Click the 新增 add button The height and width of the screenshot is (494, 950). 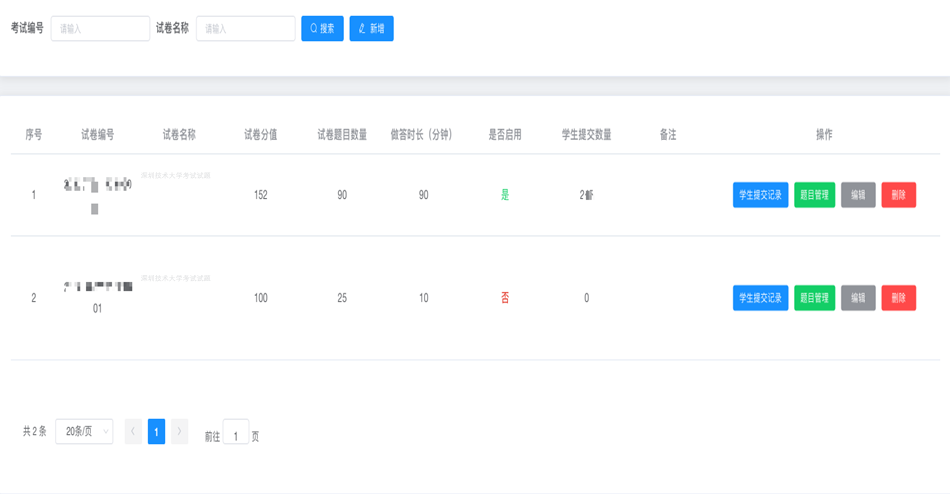coord(371,29)
